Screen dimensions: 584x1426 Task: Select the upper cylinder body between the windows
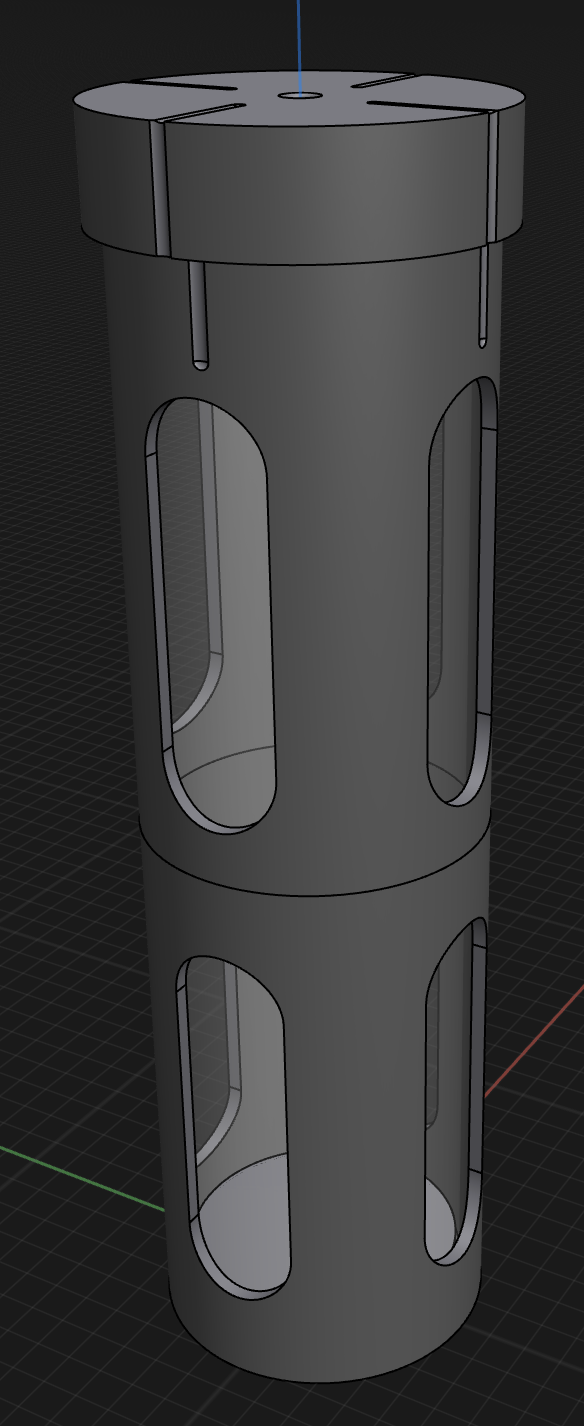point(350,600)
